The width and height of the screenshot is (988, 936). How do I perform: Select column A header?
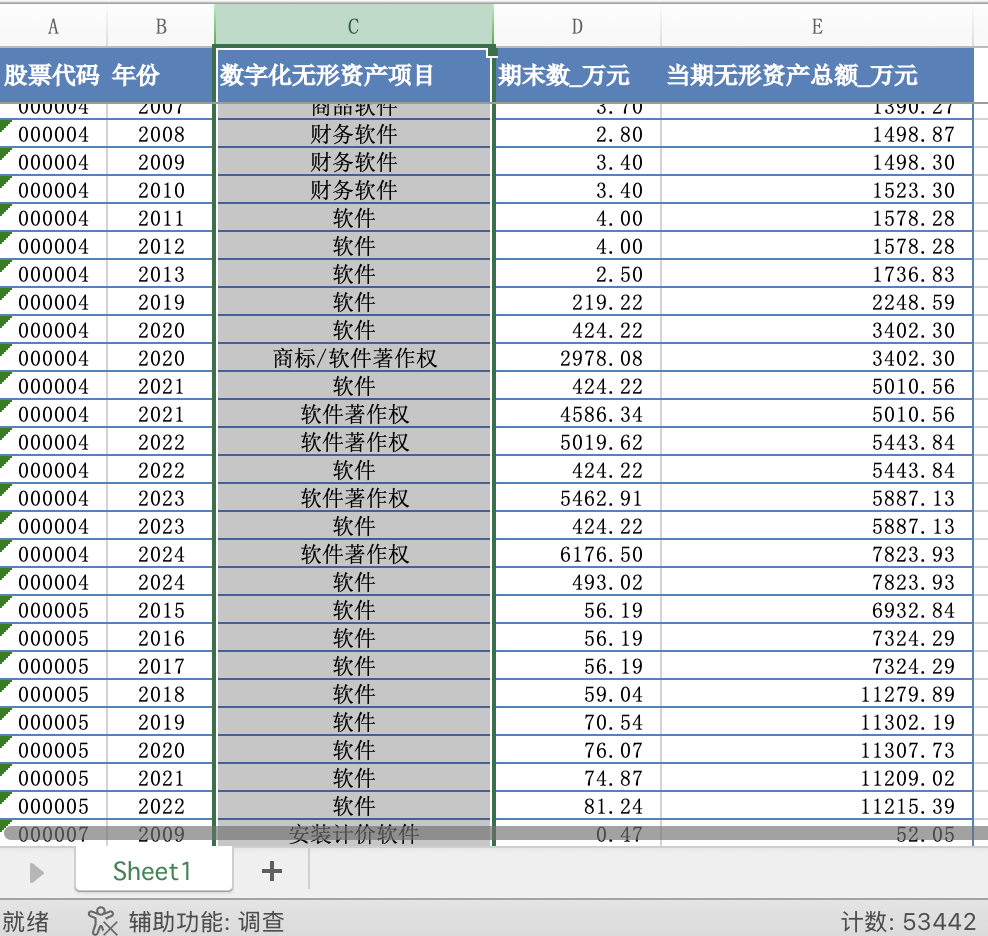[54, 26]
